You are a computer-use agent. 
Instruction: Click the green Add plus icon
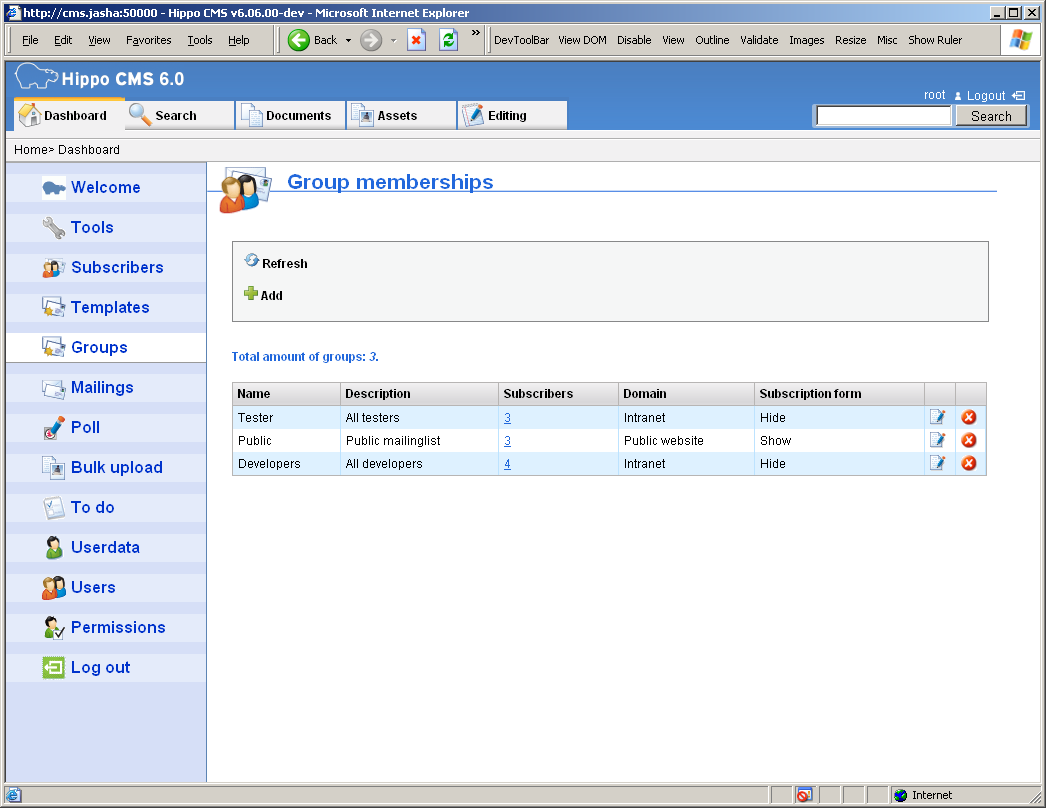(251, 294)
